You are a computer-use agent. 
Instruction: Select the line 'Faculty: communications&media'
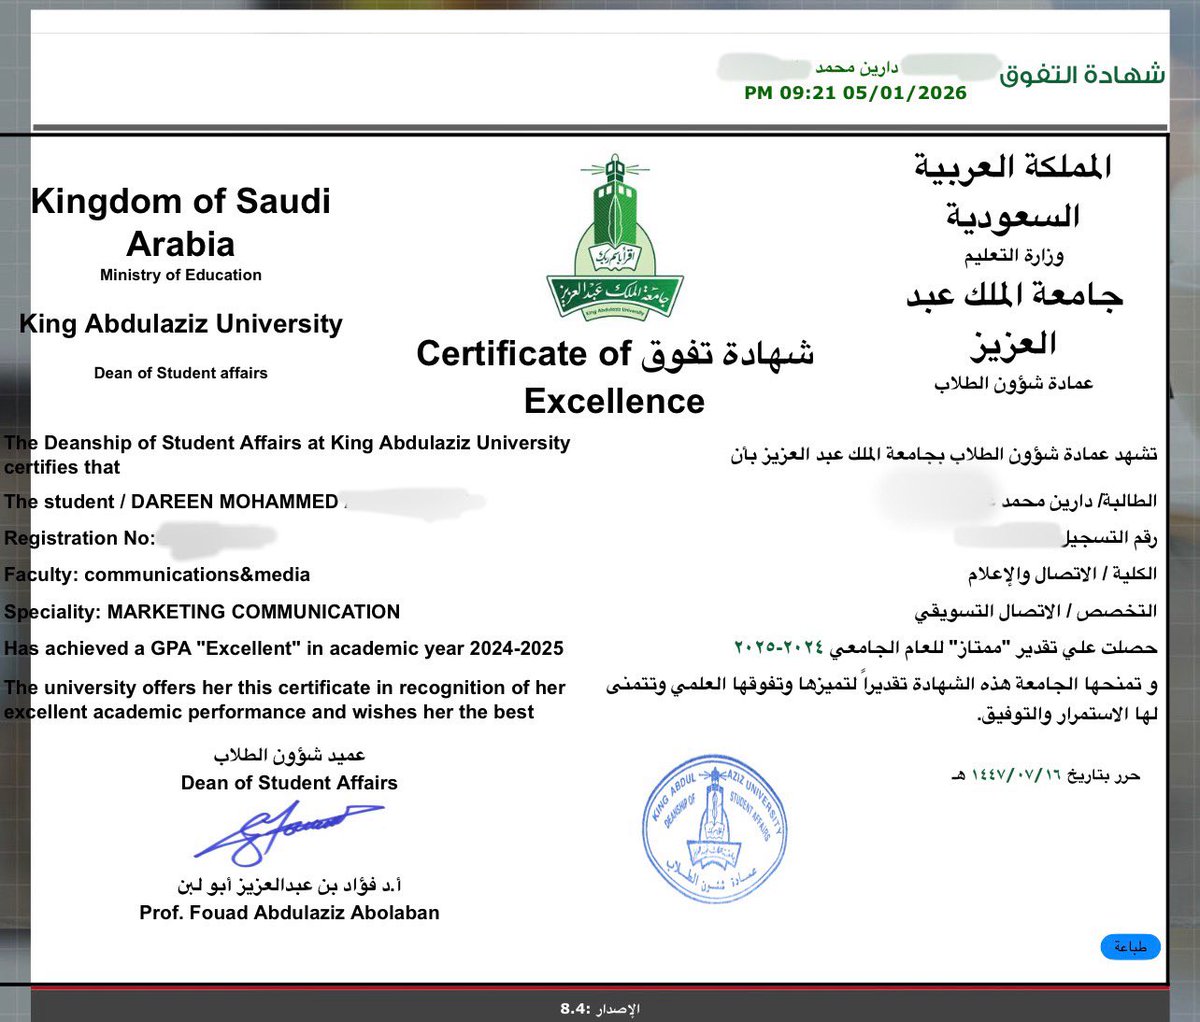(x=157, y=575)
